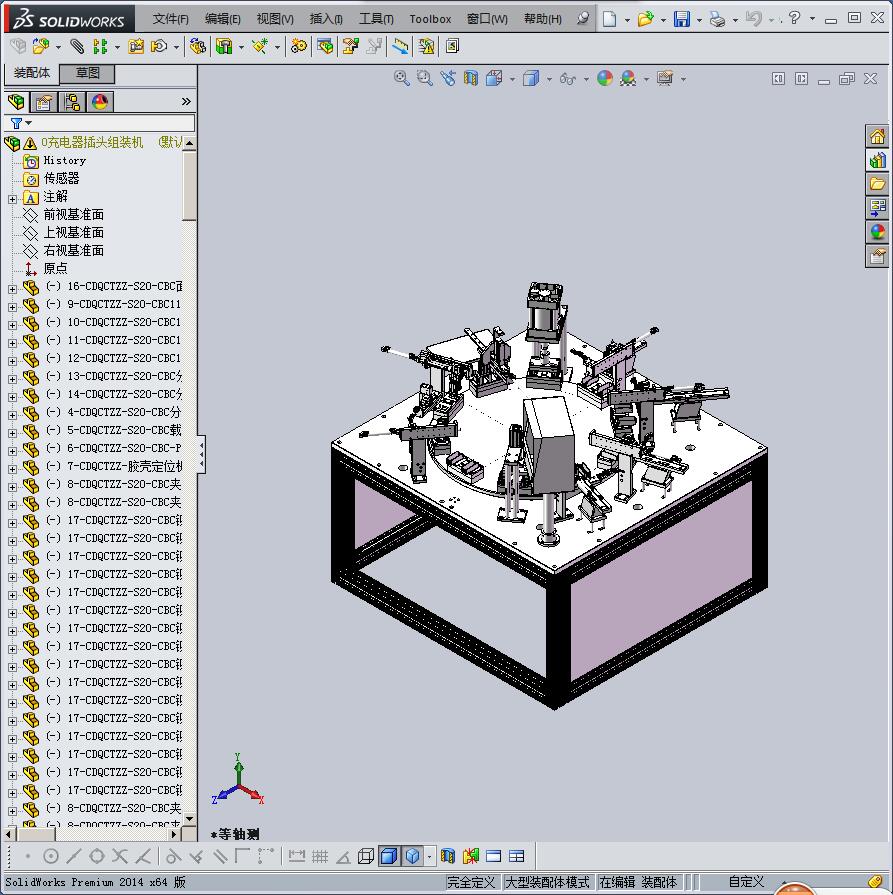Open the Custom Properties task pane icon
Image resolution: width=893 pixels, height=895 pixels.
point(877,256)
